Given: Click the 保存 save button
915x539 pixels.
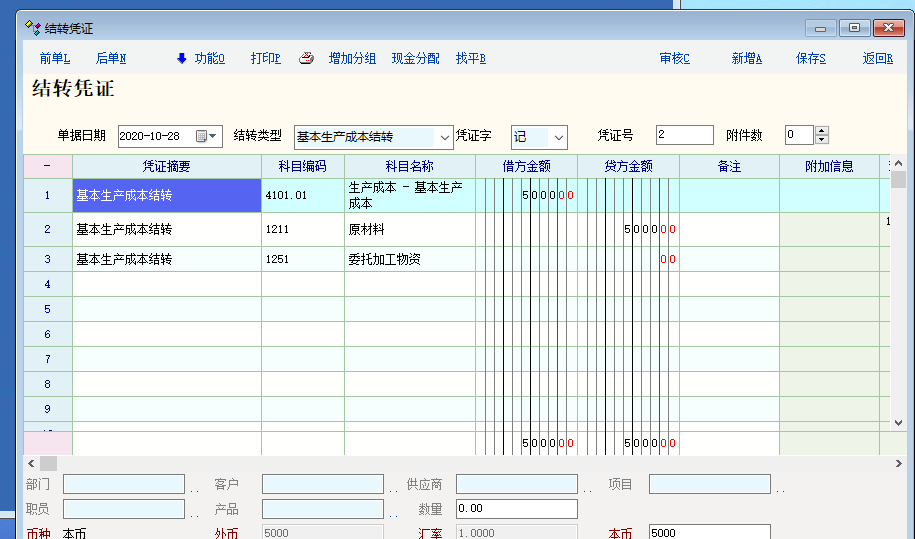Looking at the screenshot, I should tap(811, 59).
